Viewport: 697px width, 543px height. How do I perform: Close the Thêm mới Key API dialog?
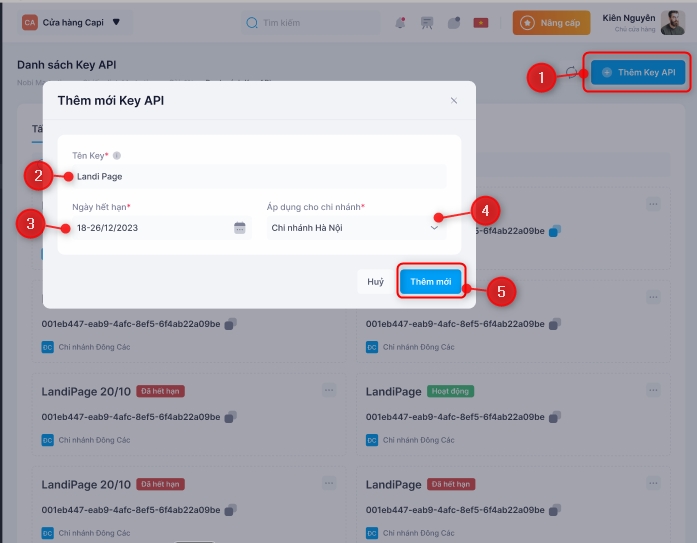[453, 100]
